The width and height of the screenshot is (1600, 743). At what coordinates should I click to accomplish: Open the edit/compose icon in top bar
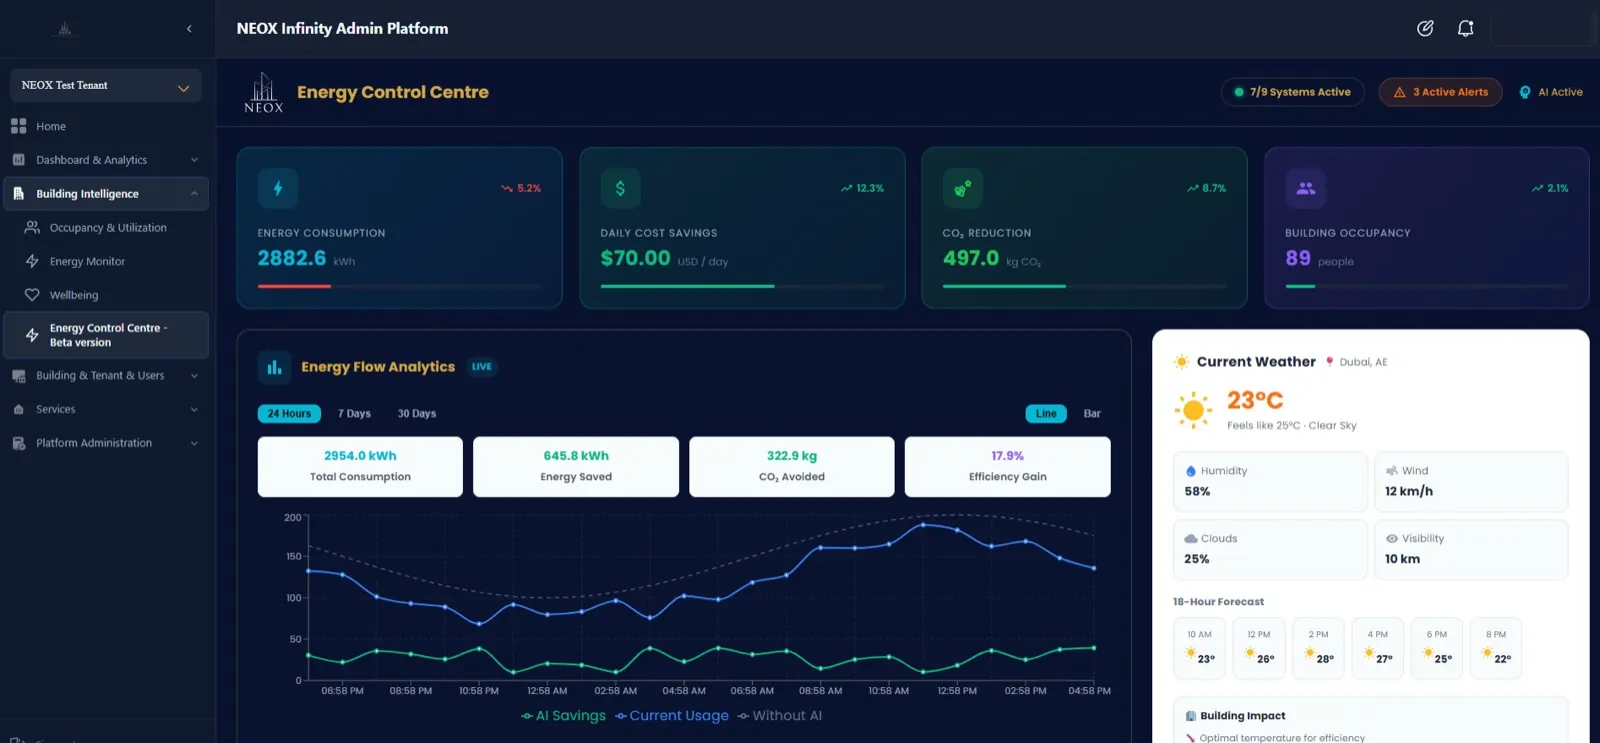pos(1425,29)
